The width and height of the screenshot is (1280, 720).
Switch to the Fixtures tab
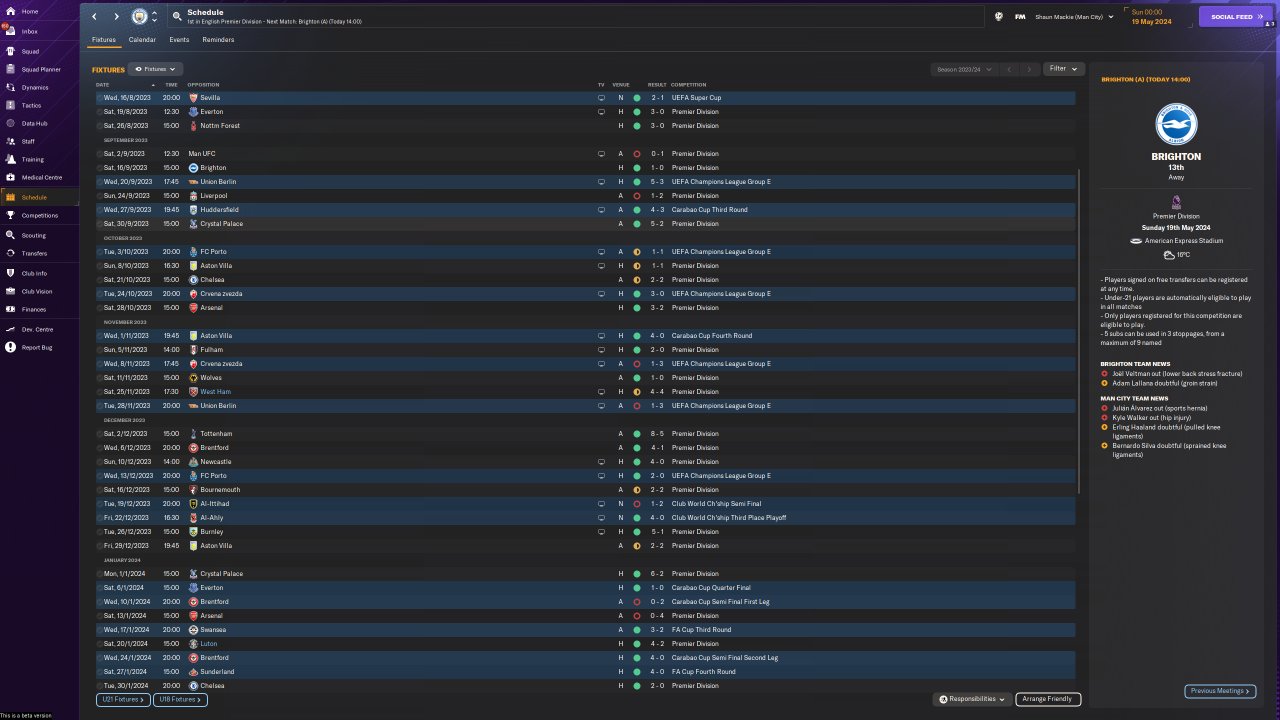pos(104,40)
